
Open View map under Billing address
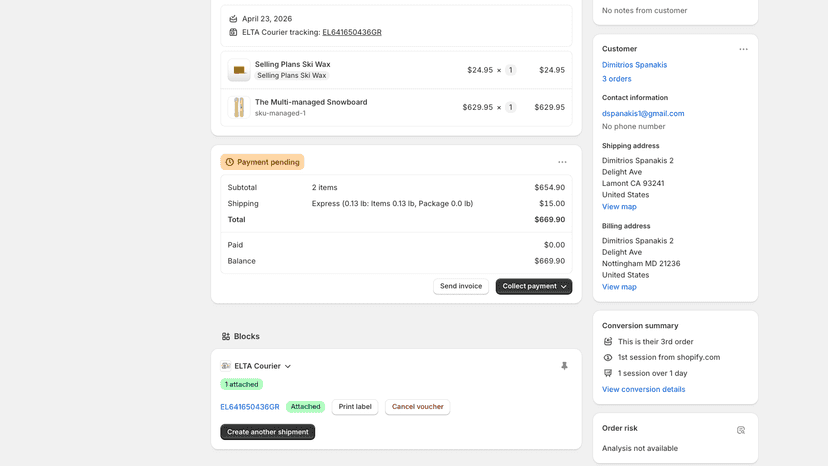(x=619, y=287)
